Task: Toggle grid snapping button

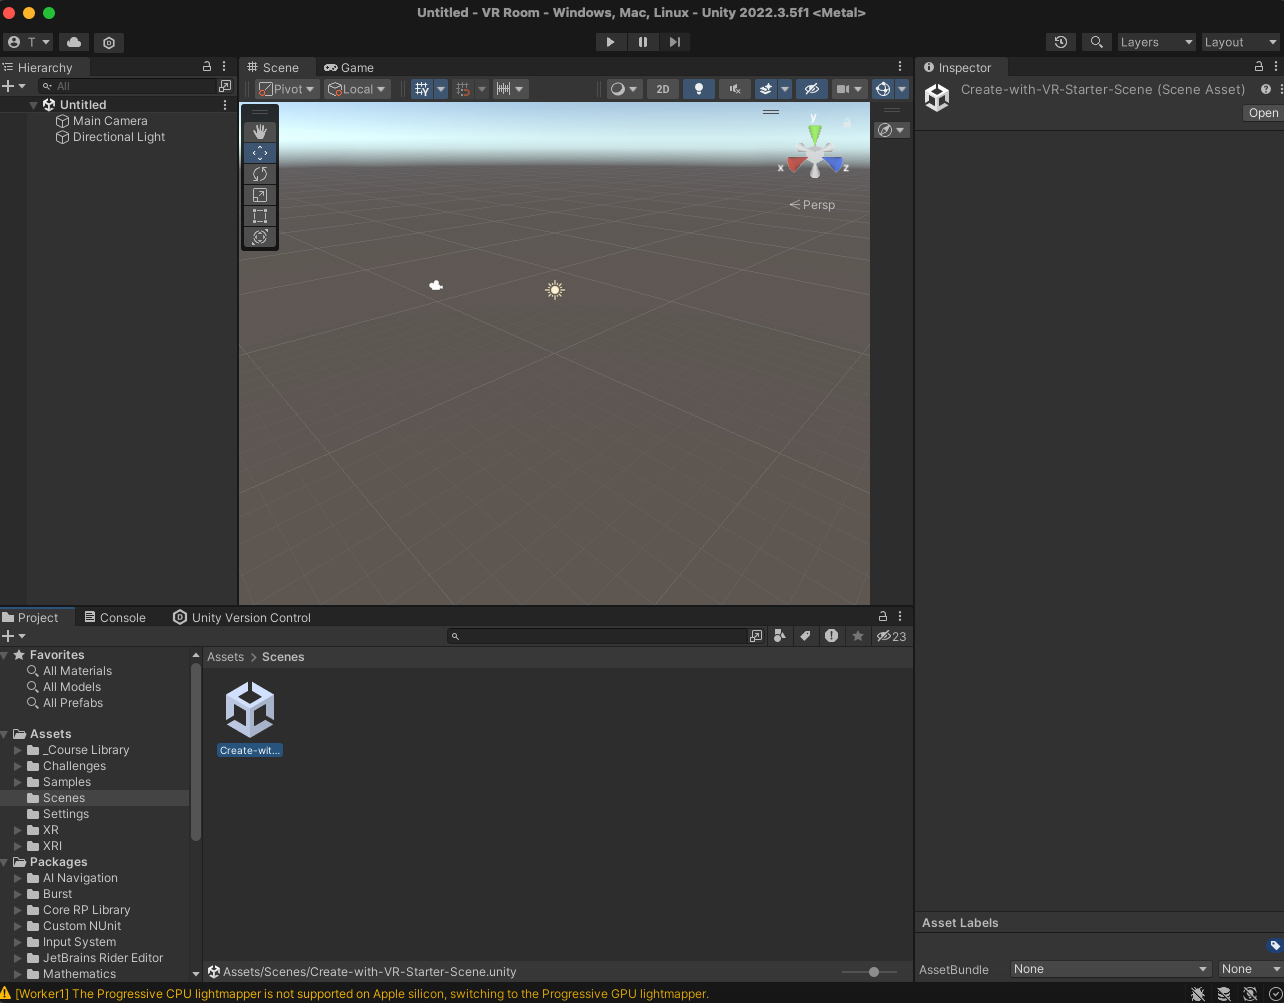Action: point(462,89)
